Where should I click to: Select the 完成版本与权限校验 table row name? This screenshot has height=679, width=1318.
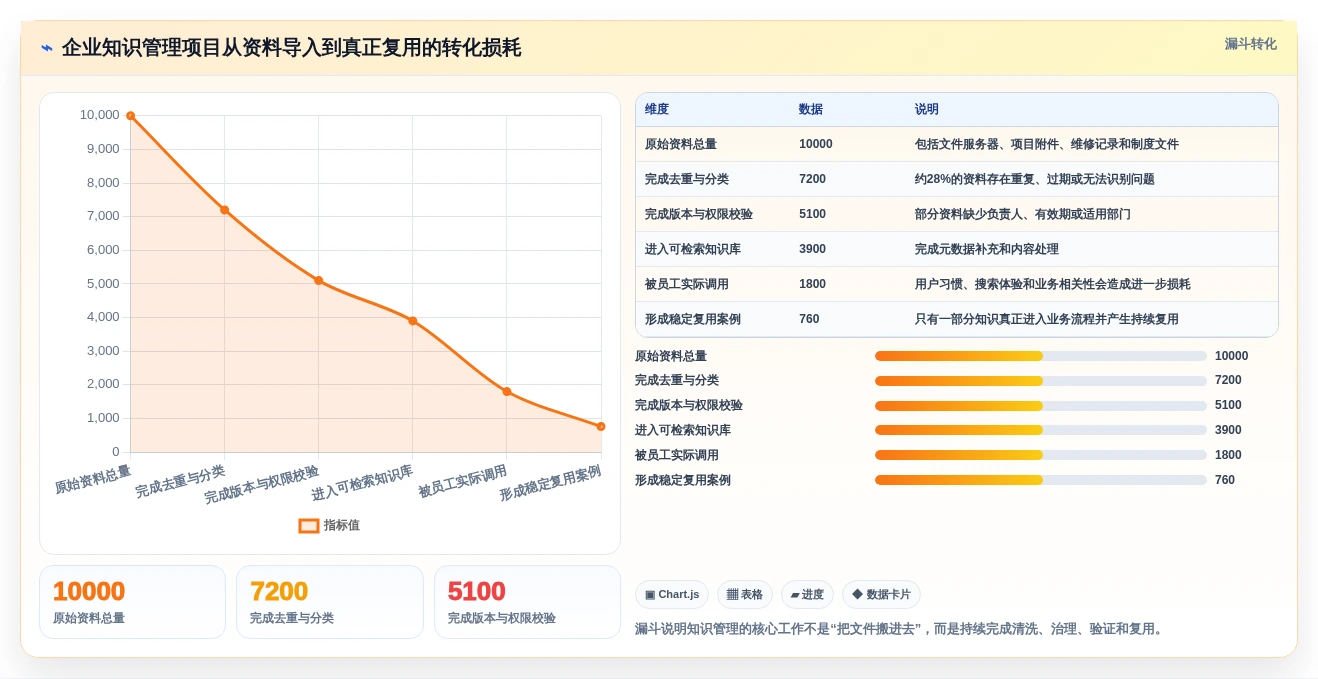click(699, 214)
